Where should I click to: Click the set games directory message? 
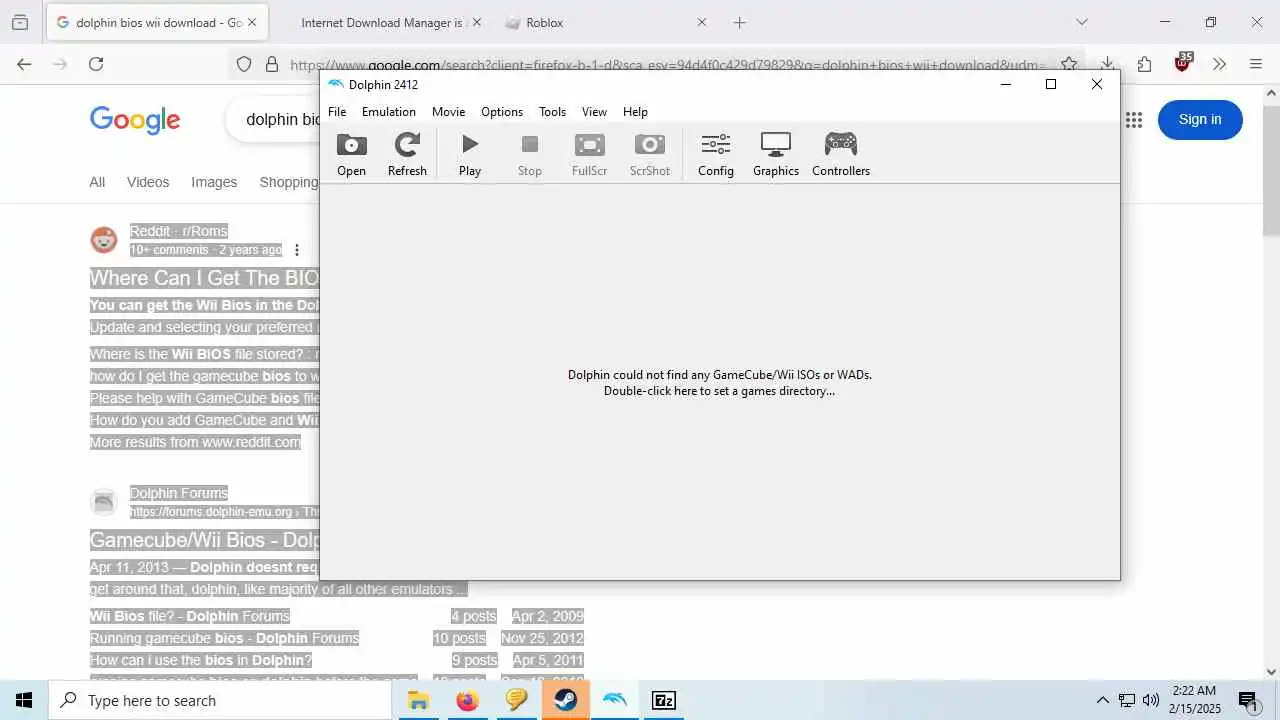tap(720, 383)
